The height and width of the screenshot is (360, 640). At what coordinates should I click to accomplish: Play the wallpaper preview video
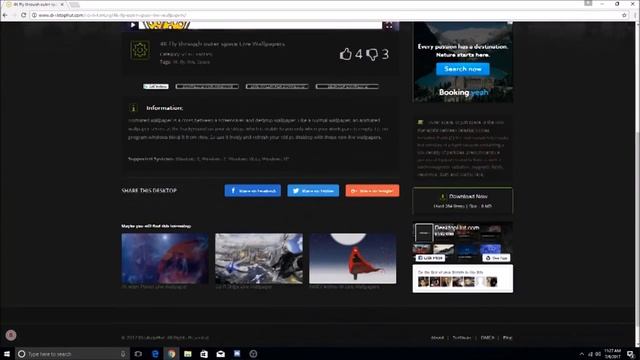click(133, 25)
